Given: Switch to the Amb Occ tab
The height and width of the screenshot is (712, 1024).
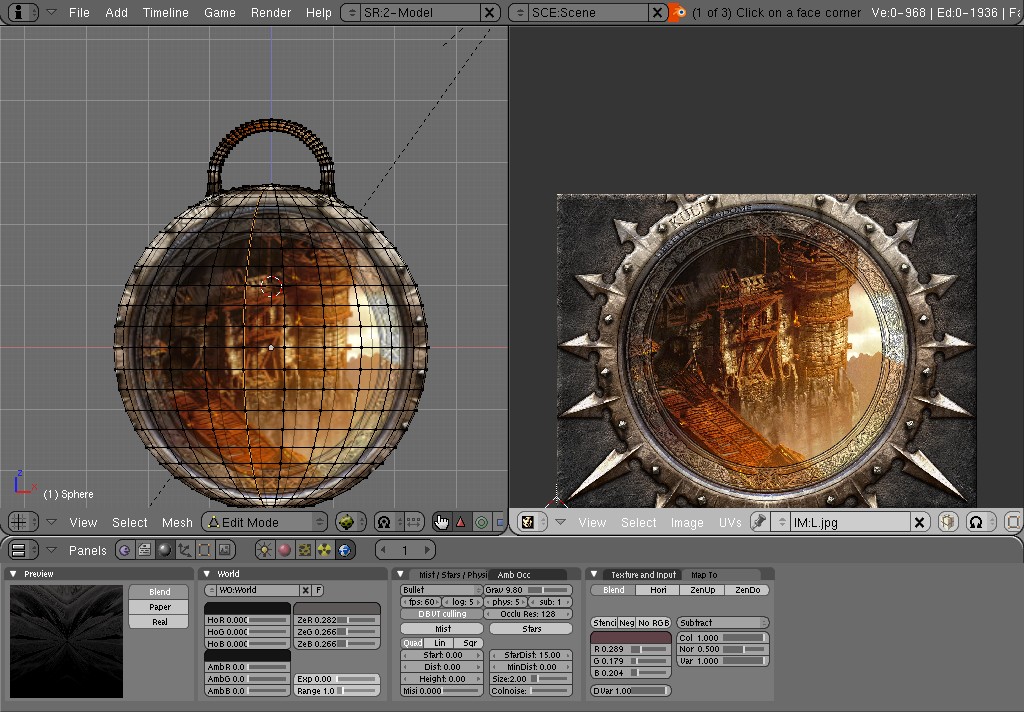Looking at the screenshot, I should (x=526, y=574).
